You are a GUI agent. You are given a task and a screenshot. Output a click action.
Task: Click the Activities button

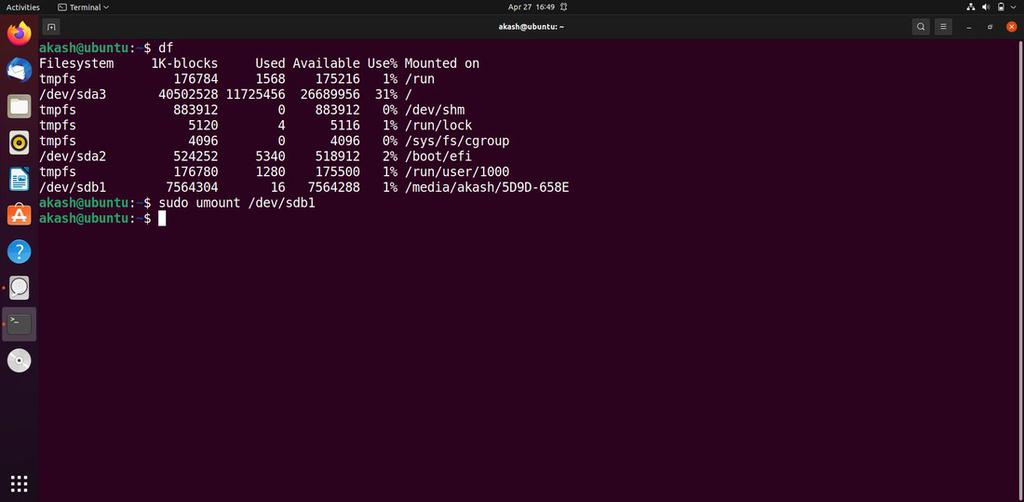pos(23,7)
